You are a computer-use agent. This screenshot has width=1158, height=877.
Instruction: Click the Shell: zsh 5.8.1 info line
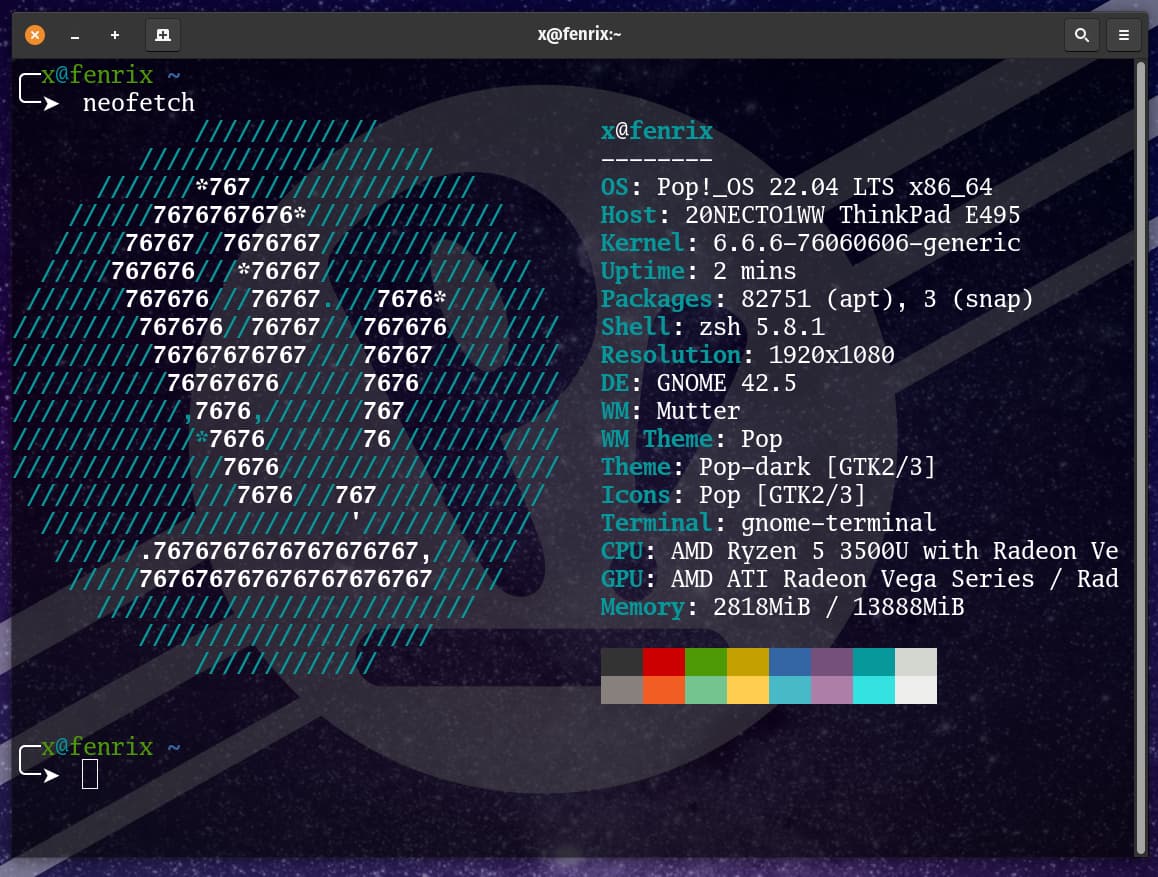tap(700, 326)
